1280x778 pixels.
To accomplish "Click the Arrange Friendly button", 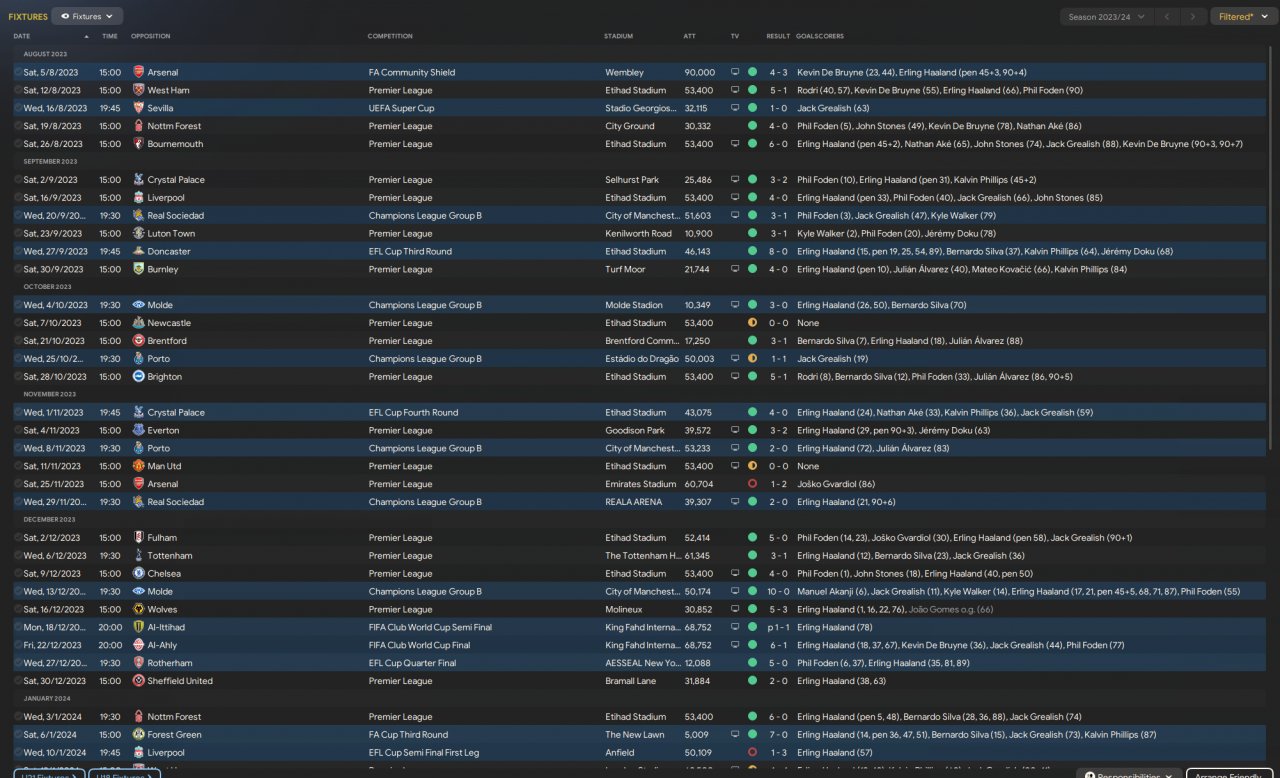I will (x=1229, y=775).
